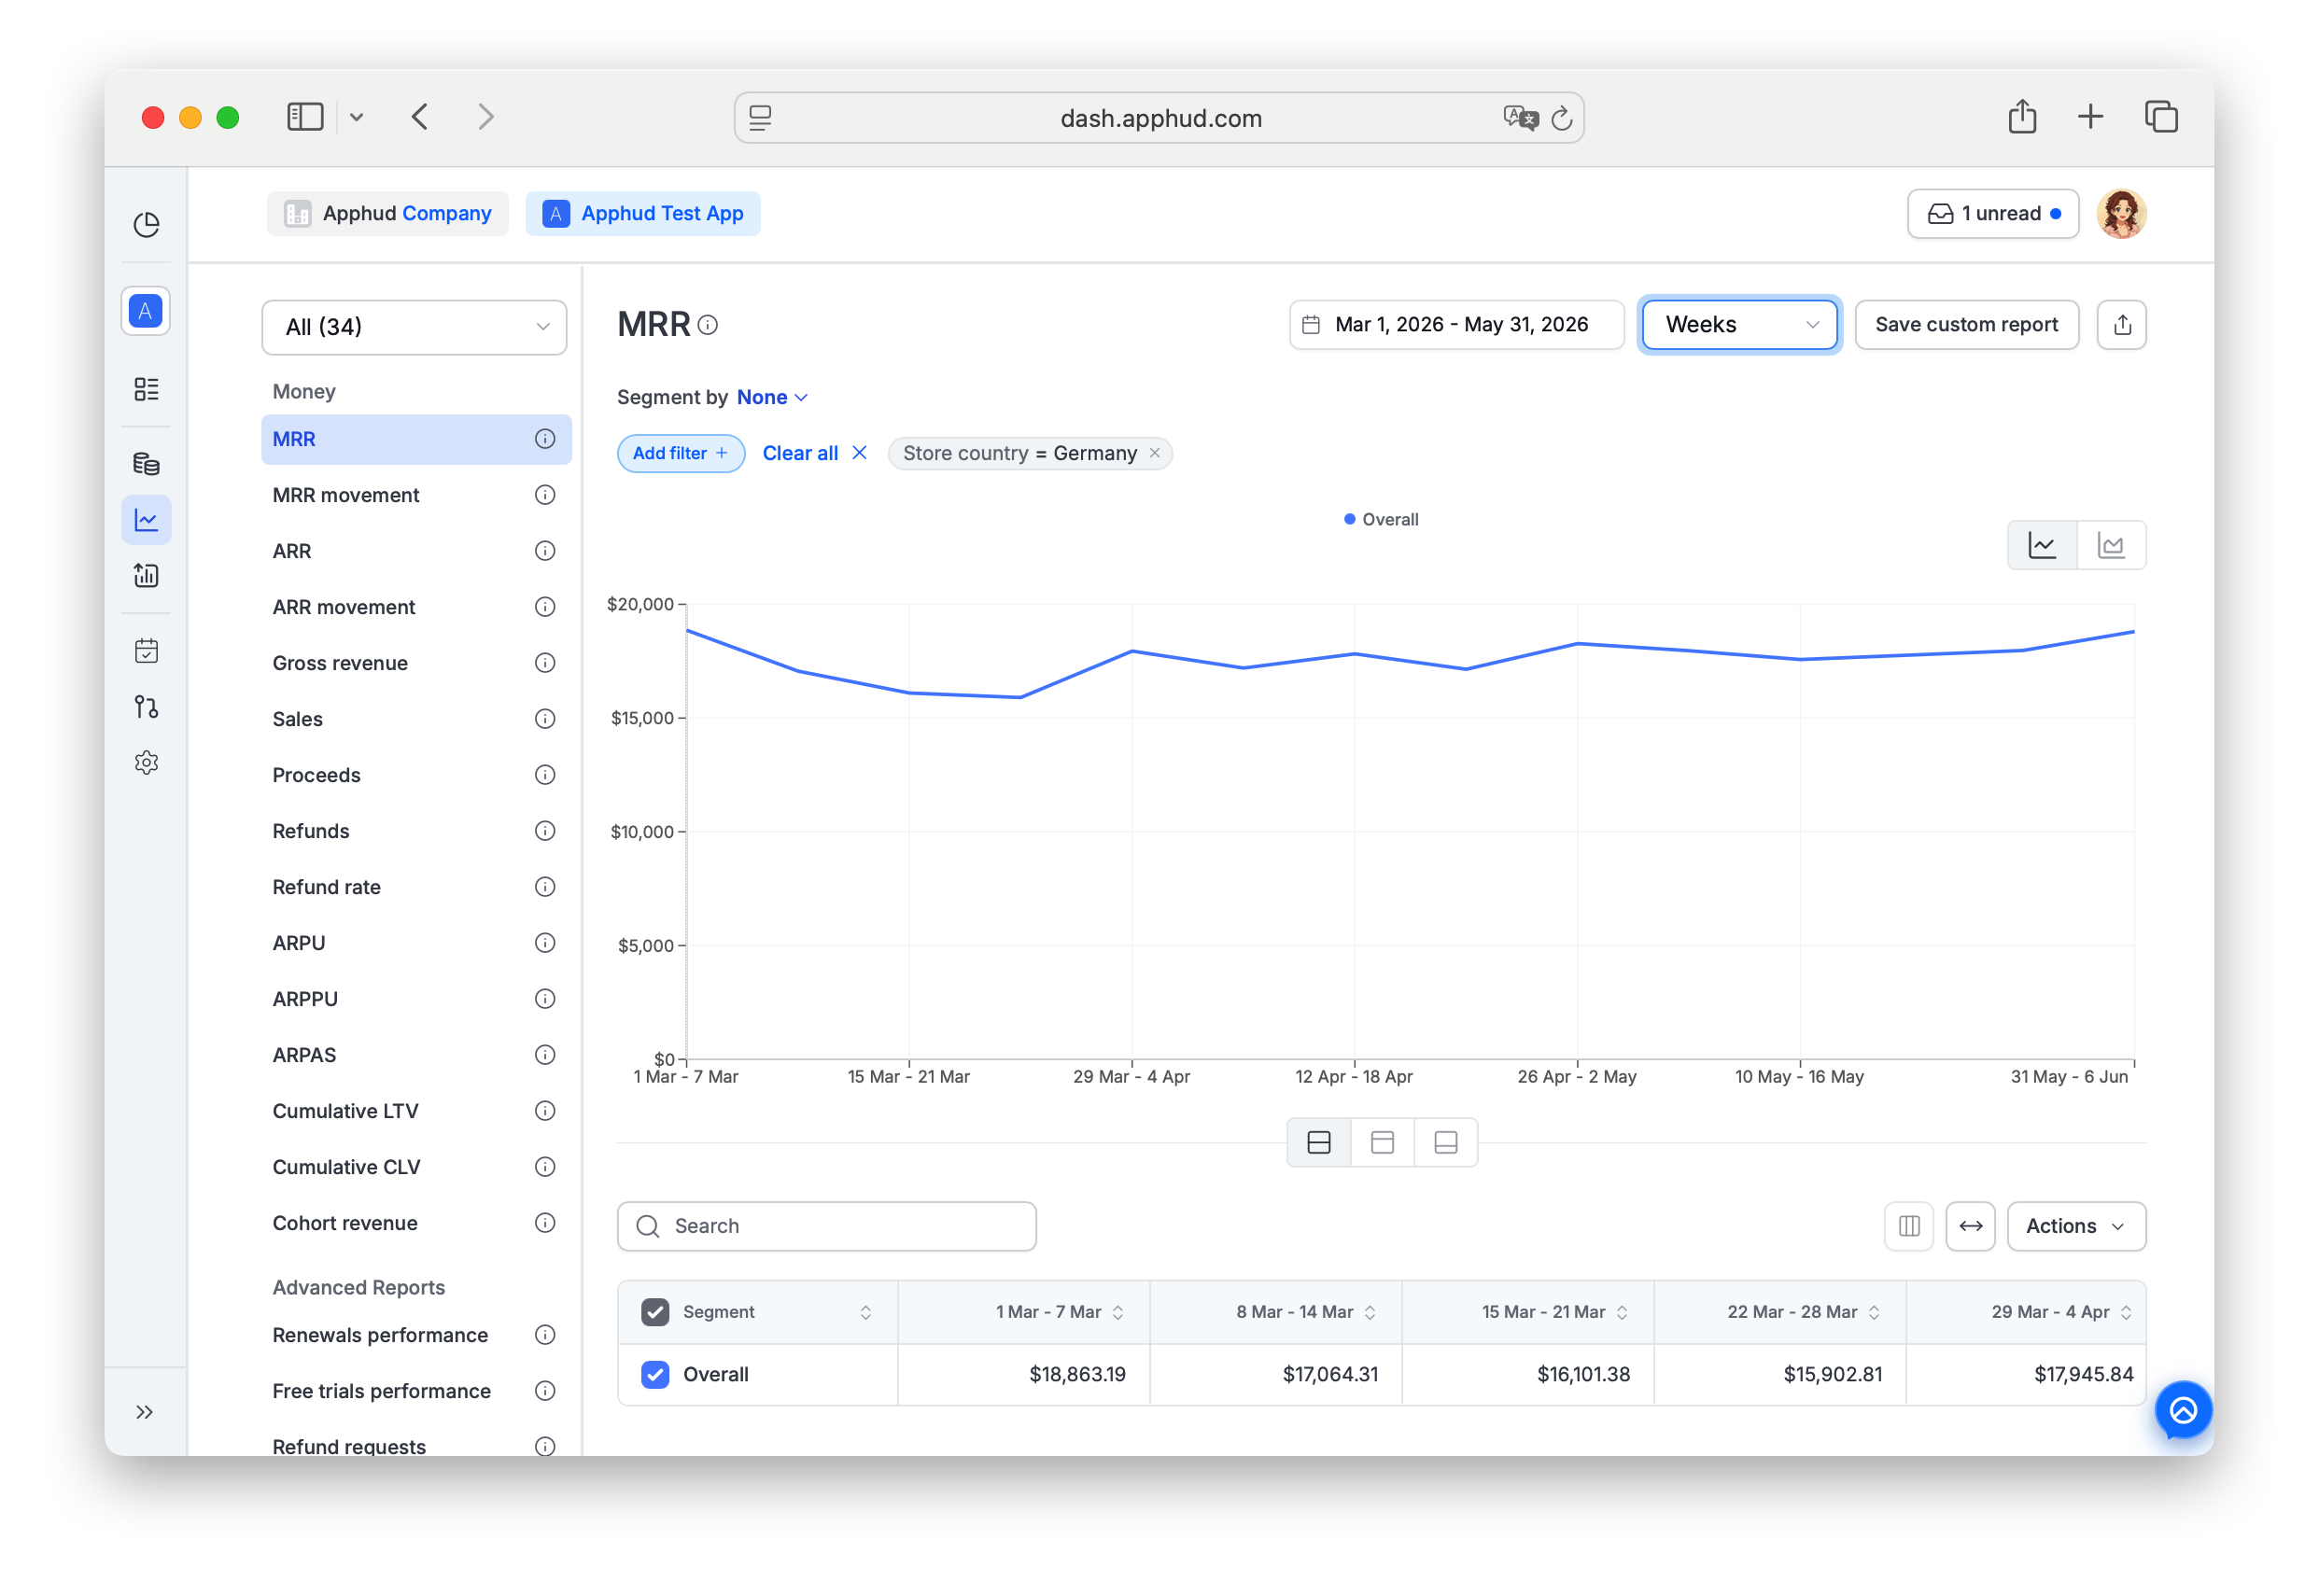Click Clear all filters link
The height and width of the screenshot is (1596, 2319).
(815, 453)
